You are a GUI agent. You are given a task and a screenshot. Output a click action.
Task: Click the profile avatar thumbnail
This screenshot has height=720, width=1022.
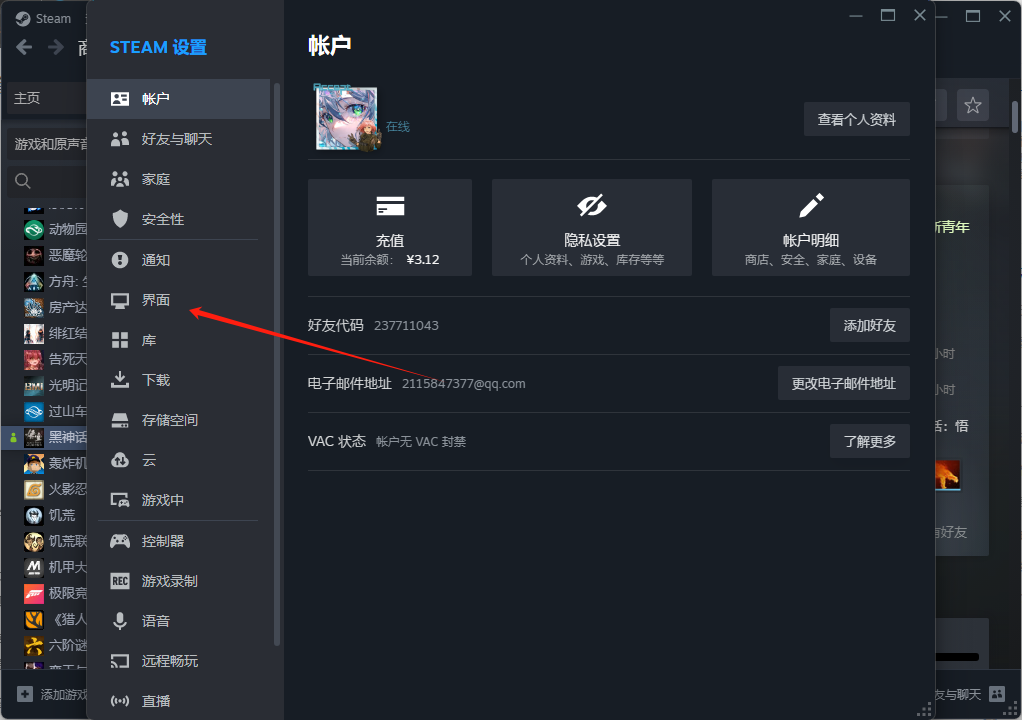[346, 119]
